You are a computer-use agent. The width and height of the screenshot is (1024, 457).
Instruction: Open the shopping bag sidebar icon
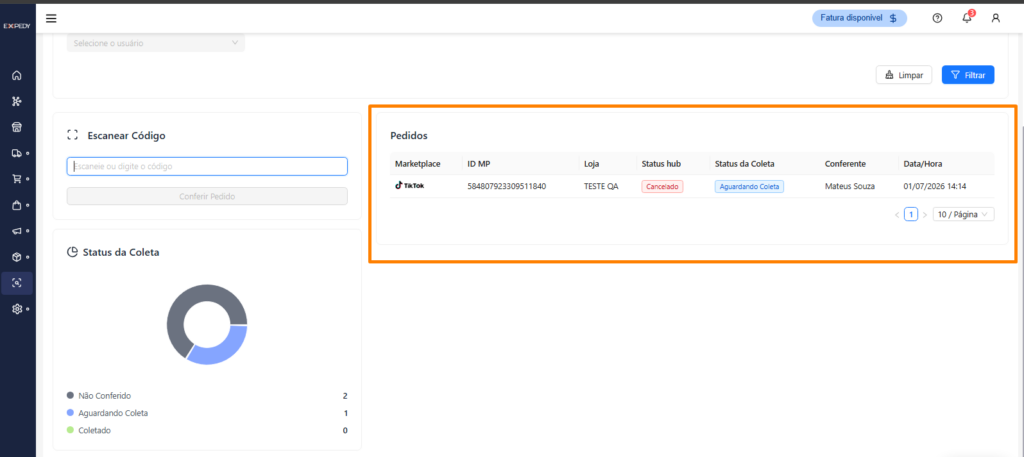pyautogui.click(x=17, y=205)
